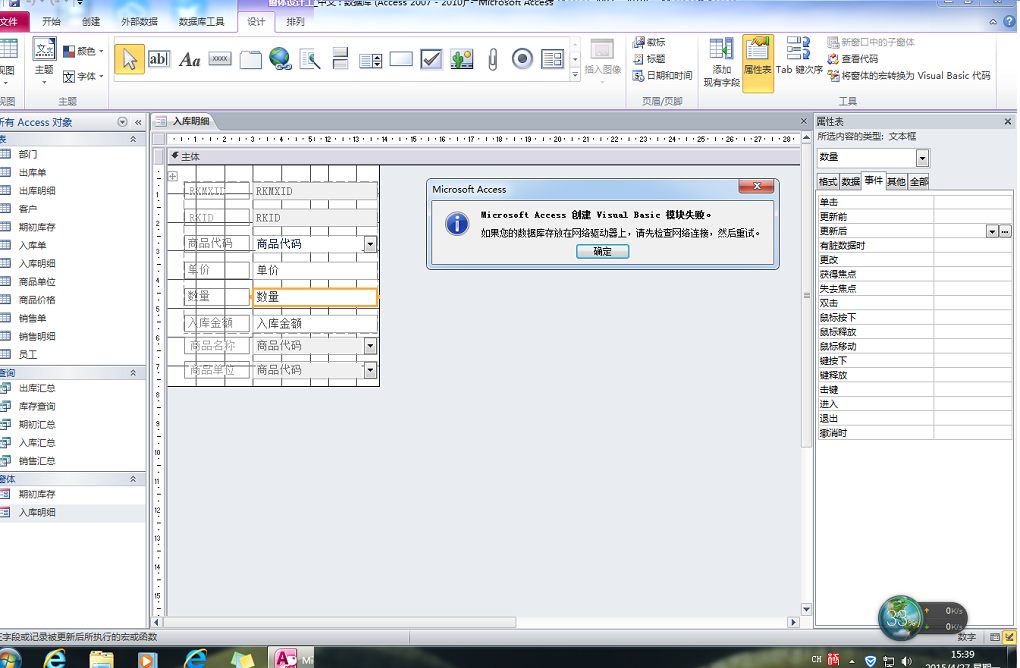1020x668 pixels.
Task: Switch to Form View from status bar icon
Action: pos(995,637)
